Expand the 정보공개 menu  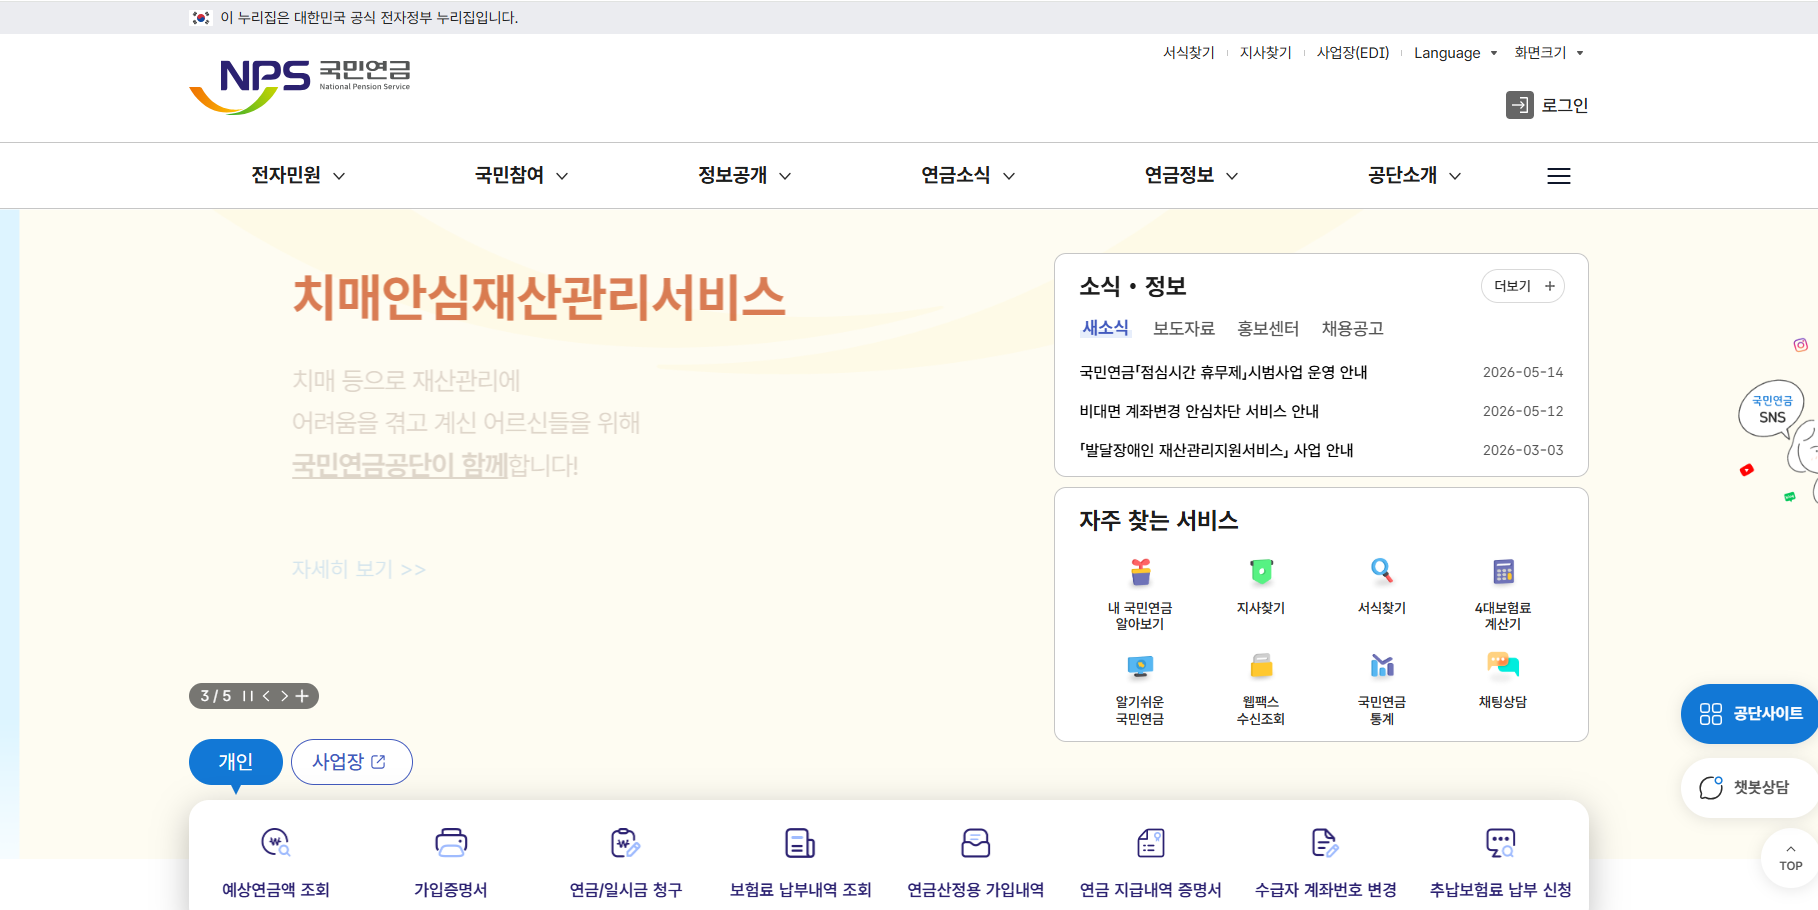pos(745,175)
